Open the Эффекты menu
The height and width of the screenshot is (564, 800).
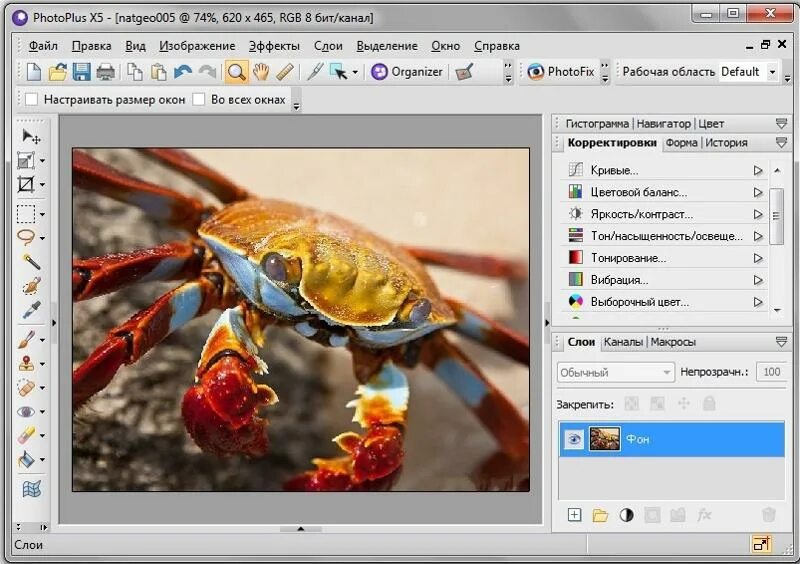[x=274, y=46]
